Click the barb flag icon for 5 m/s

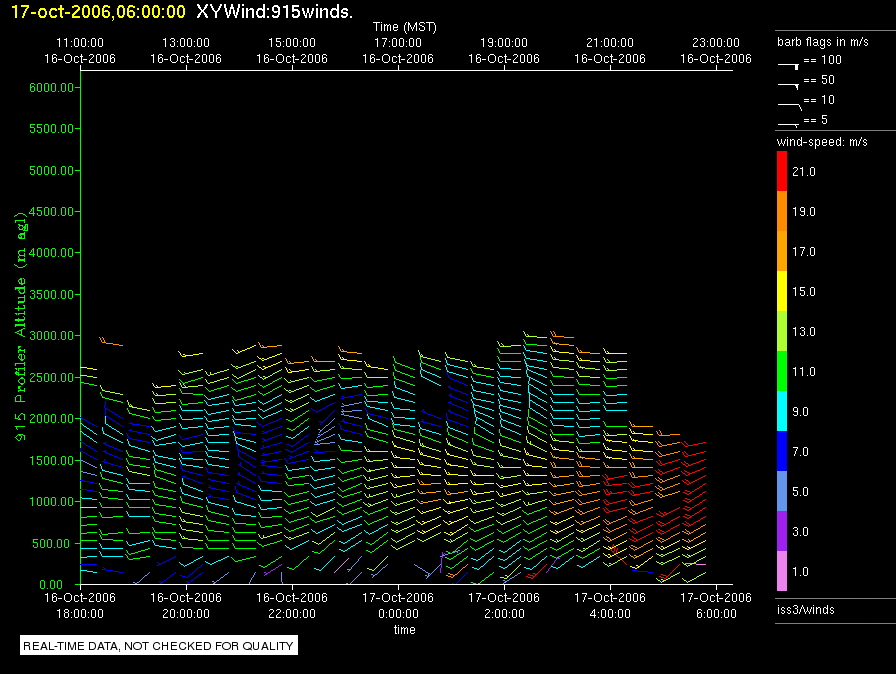789,122
